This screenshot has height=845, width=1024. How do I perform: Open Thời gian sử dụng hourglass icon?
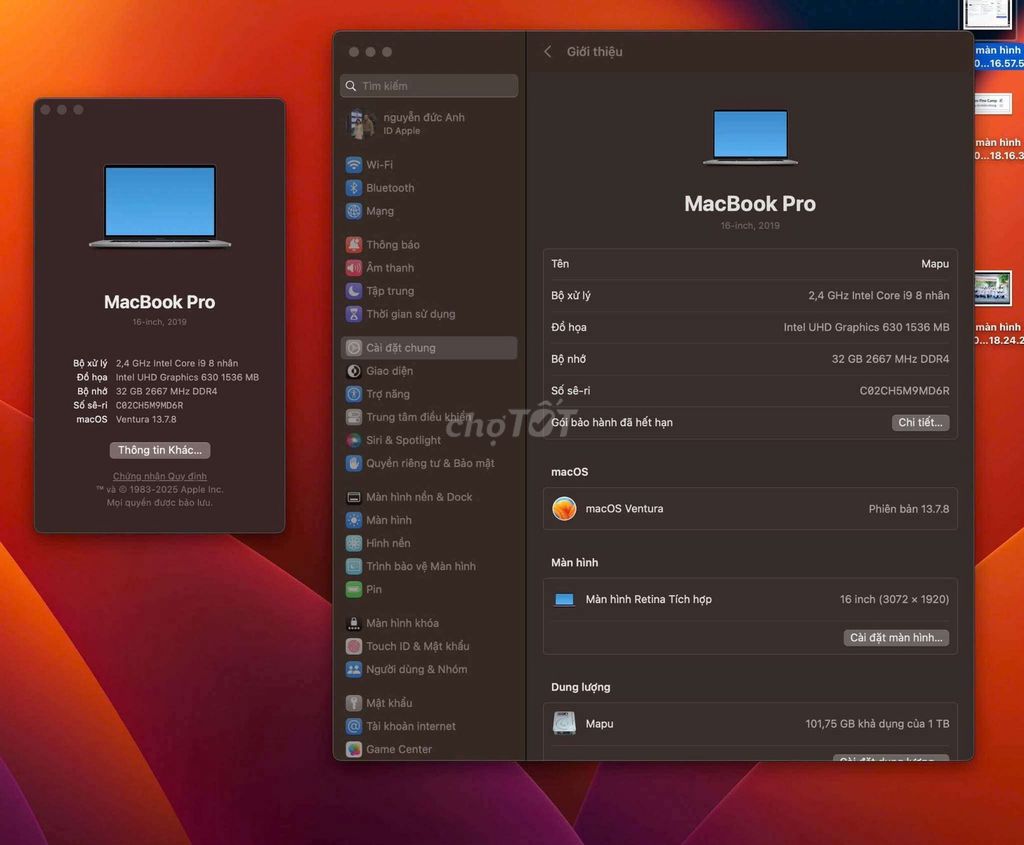pyautogui.click(x=353, y=314)
